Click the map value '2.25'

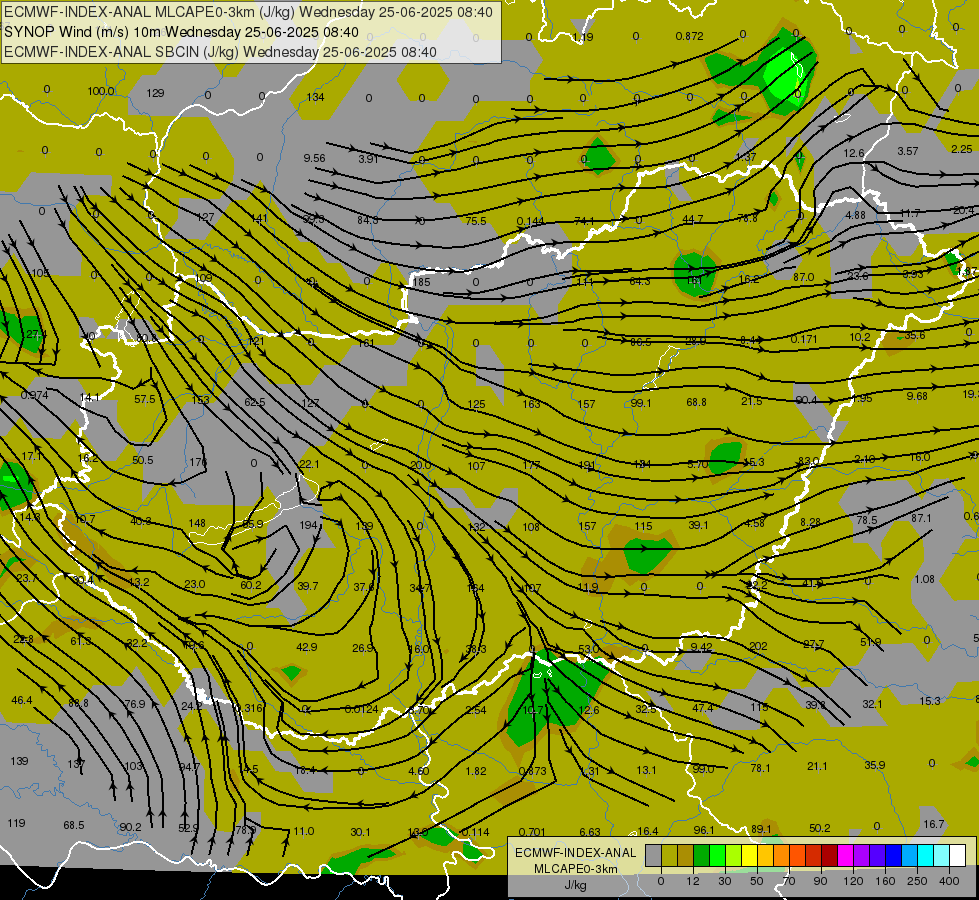[x=962, y=149]
